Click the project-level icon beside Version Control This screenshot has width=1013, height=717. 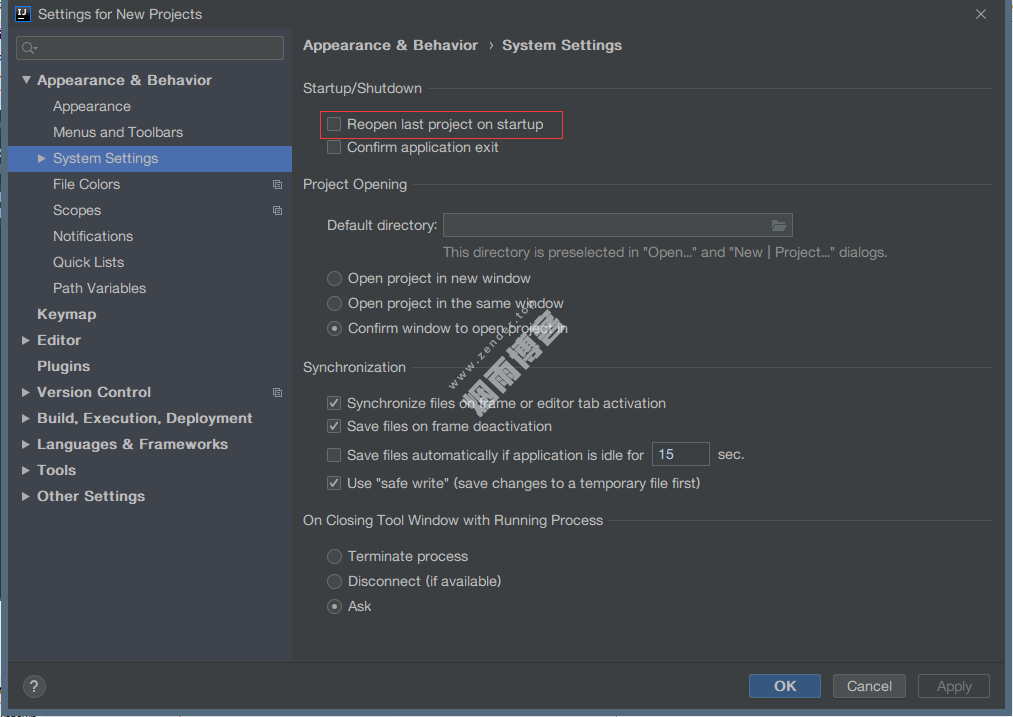pyautogui.click(x=277, y=393)
